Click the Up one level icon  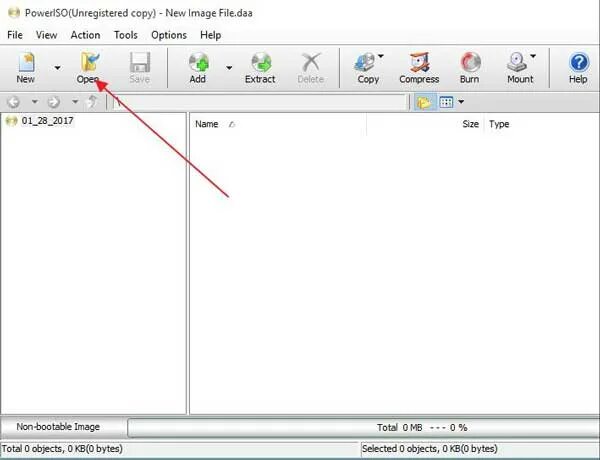click(92, 102)
